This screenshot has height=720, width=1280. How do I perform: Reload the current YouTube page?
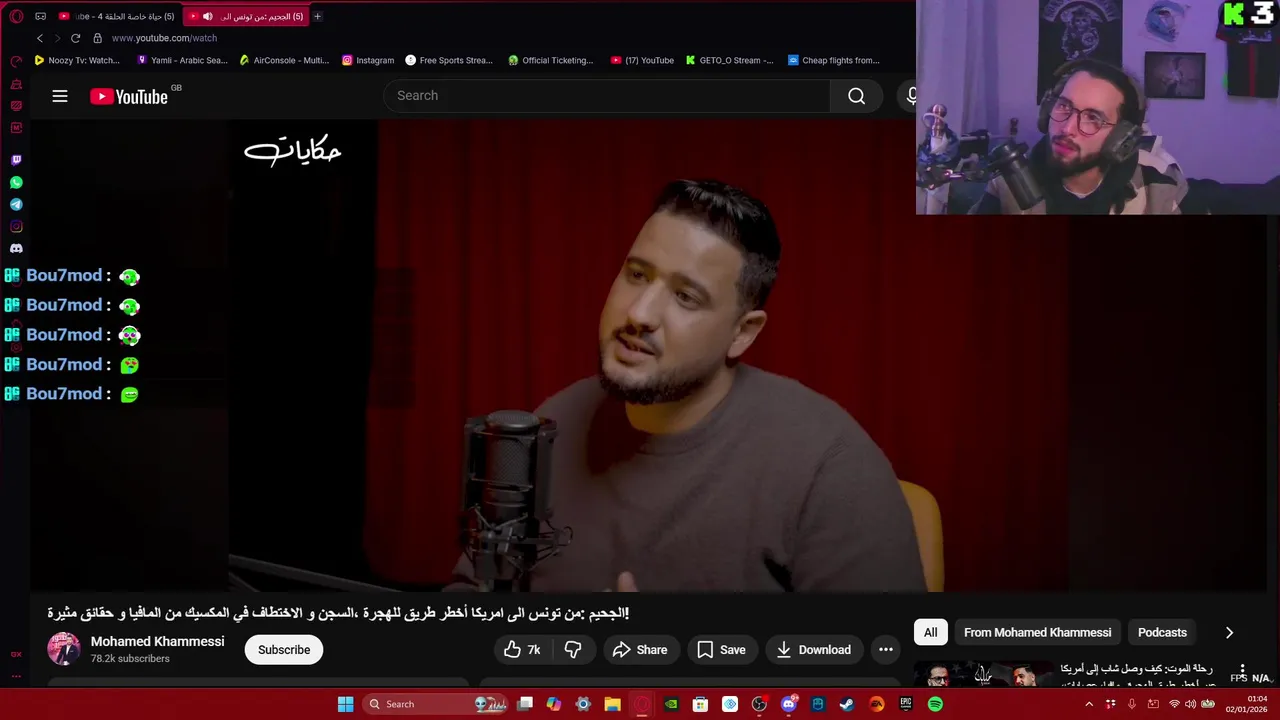[x=75, y=38]
